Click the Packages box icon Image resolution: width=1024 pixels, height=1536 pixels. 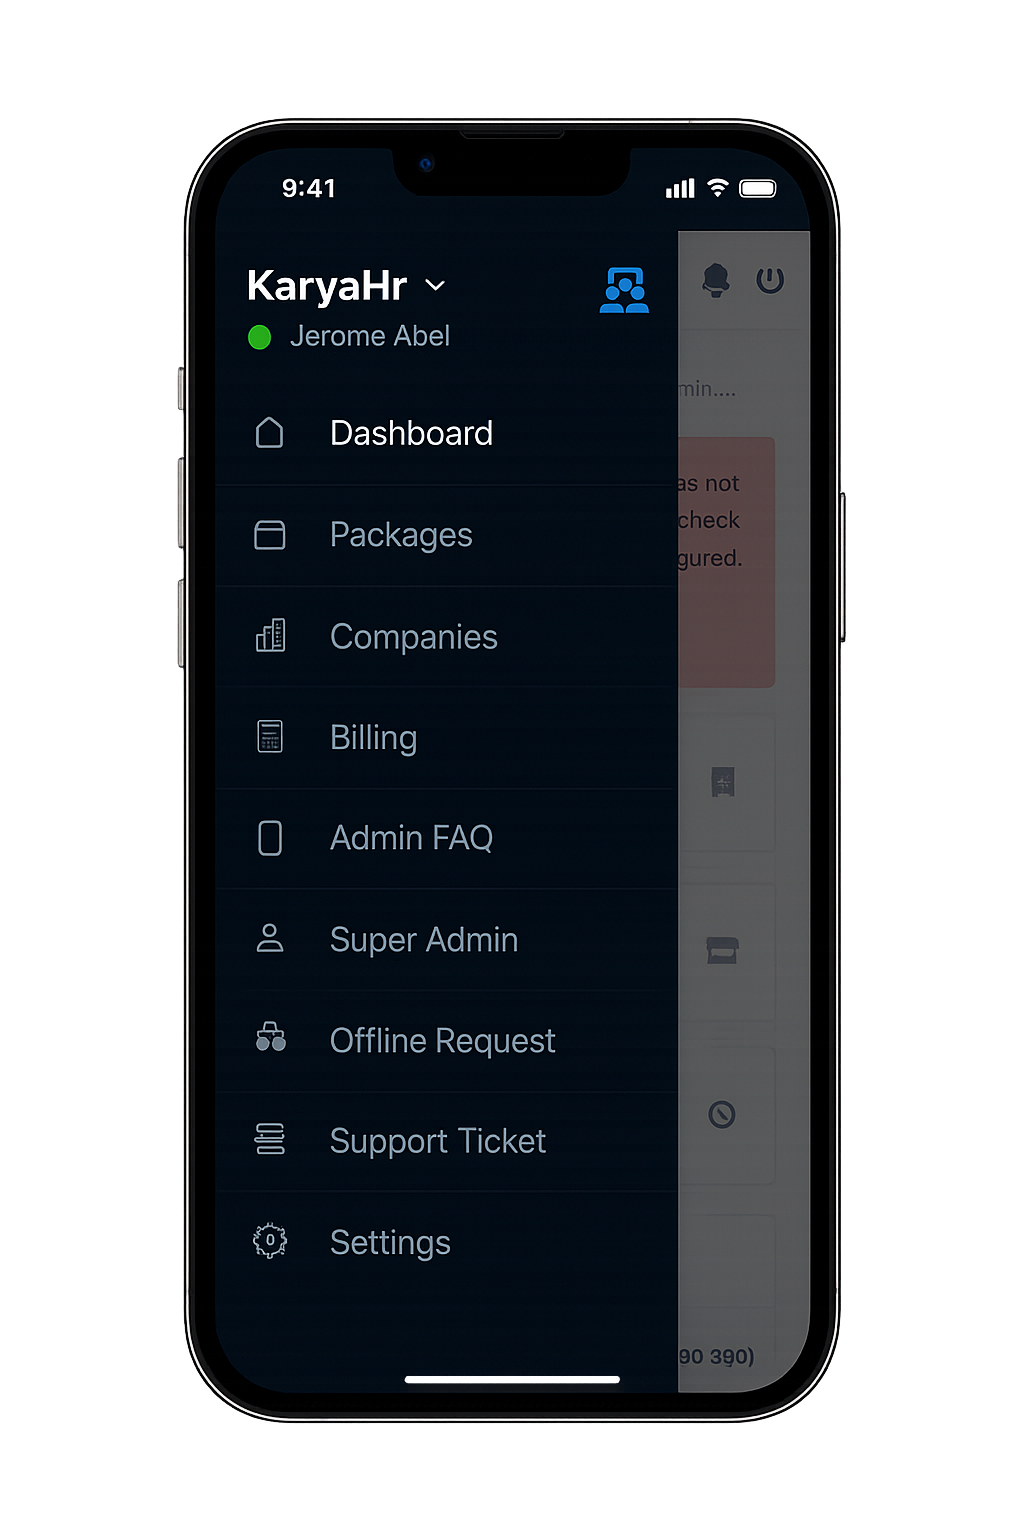[x=270, y=535]
